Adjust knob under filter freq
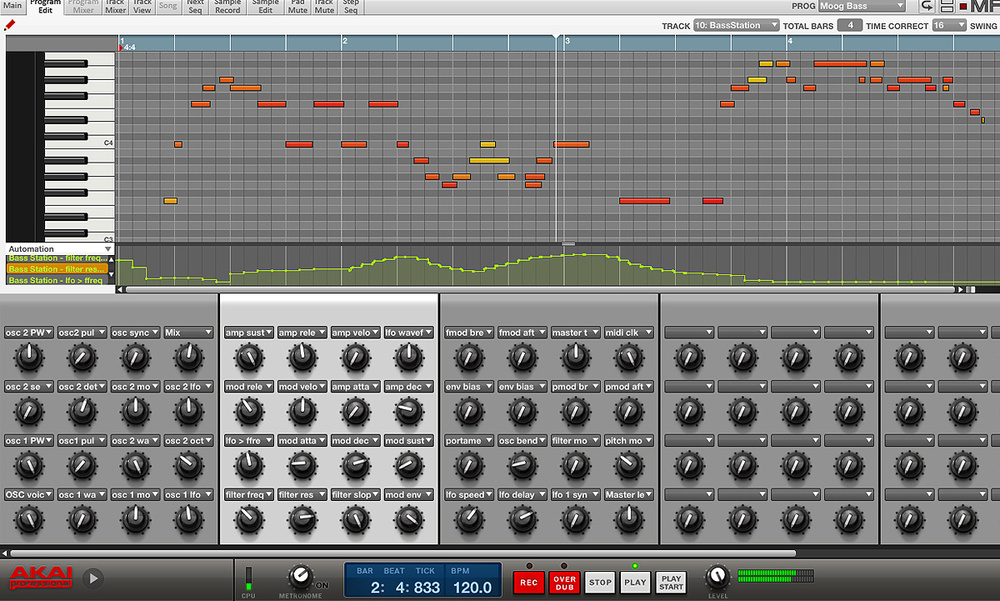 (x=249, y=520)
